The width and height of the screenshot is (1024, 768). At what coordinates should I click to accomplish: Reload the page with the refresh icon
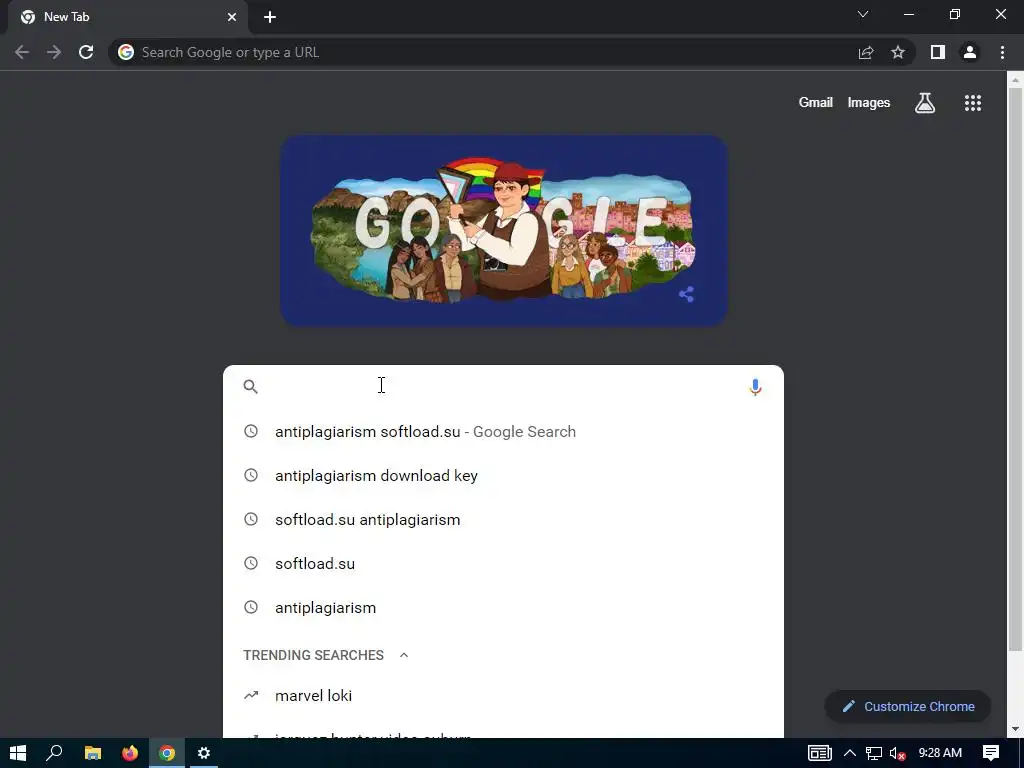pyautogui.click(x=86, y=52)
